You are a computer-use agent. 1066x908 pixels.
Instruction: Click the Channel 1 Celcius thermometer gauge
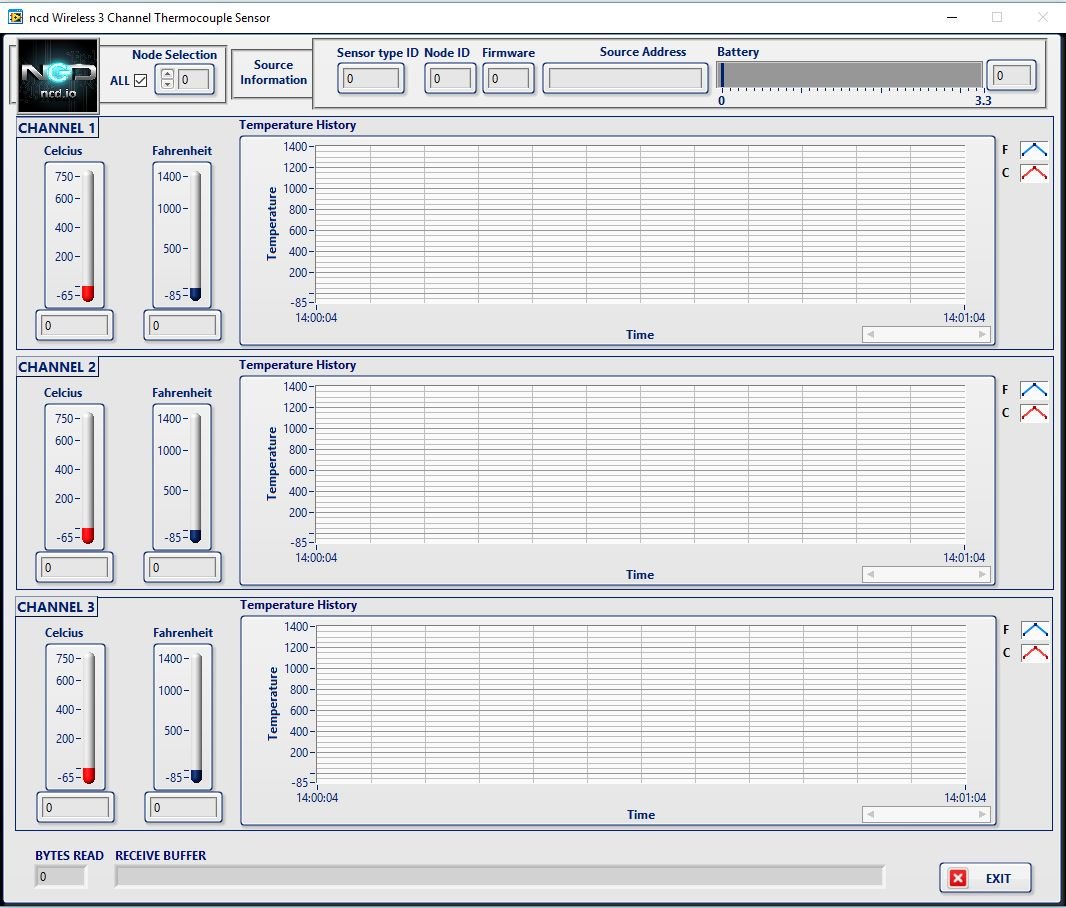[88, 234]
